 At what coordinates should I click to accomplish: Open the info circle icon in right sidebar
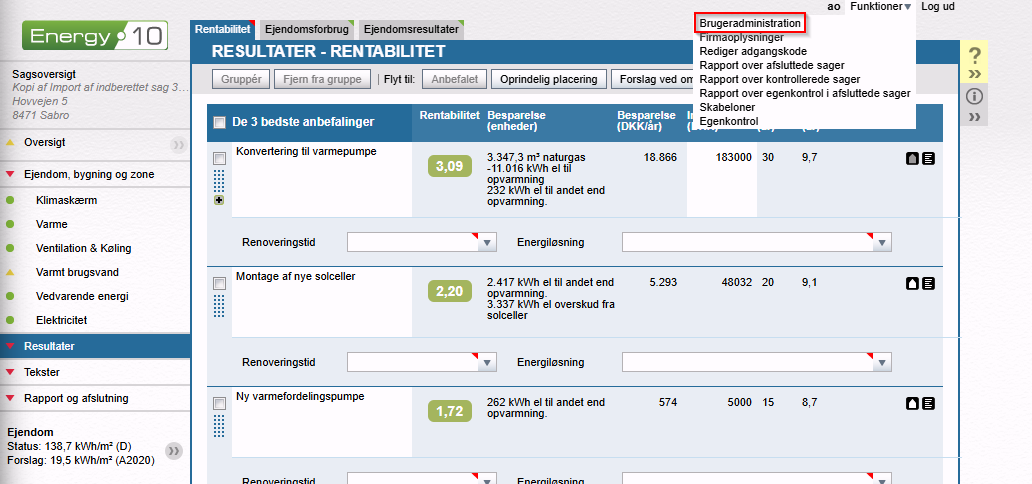pyautogui.click(x=975, y=97)
